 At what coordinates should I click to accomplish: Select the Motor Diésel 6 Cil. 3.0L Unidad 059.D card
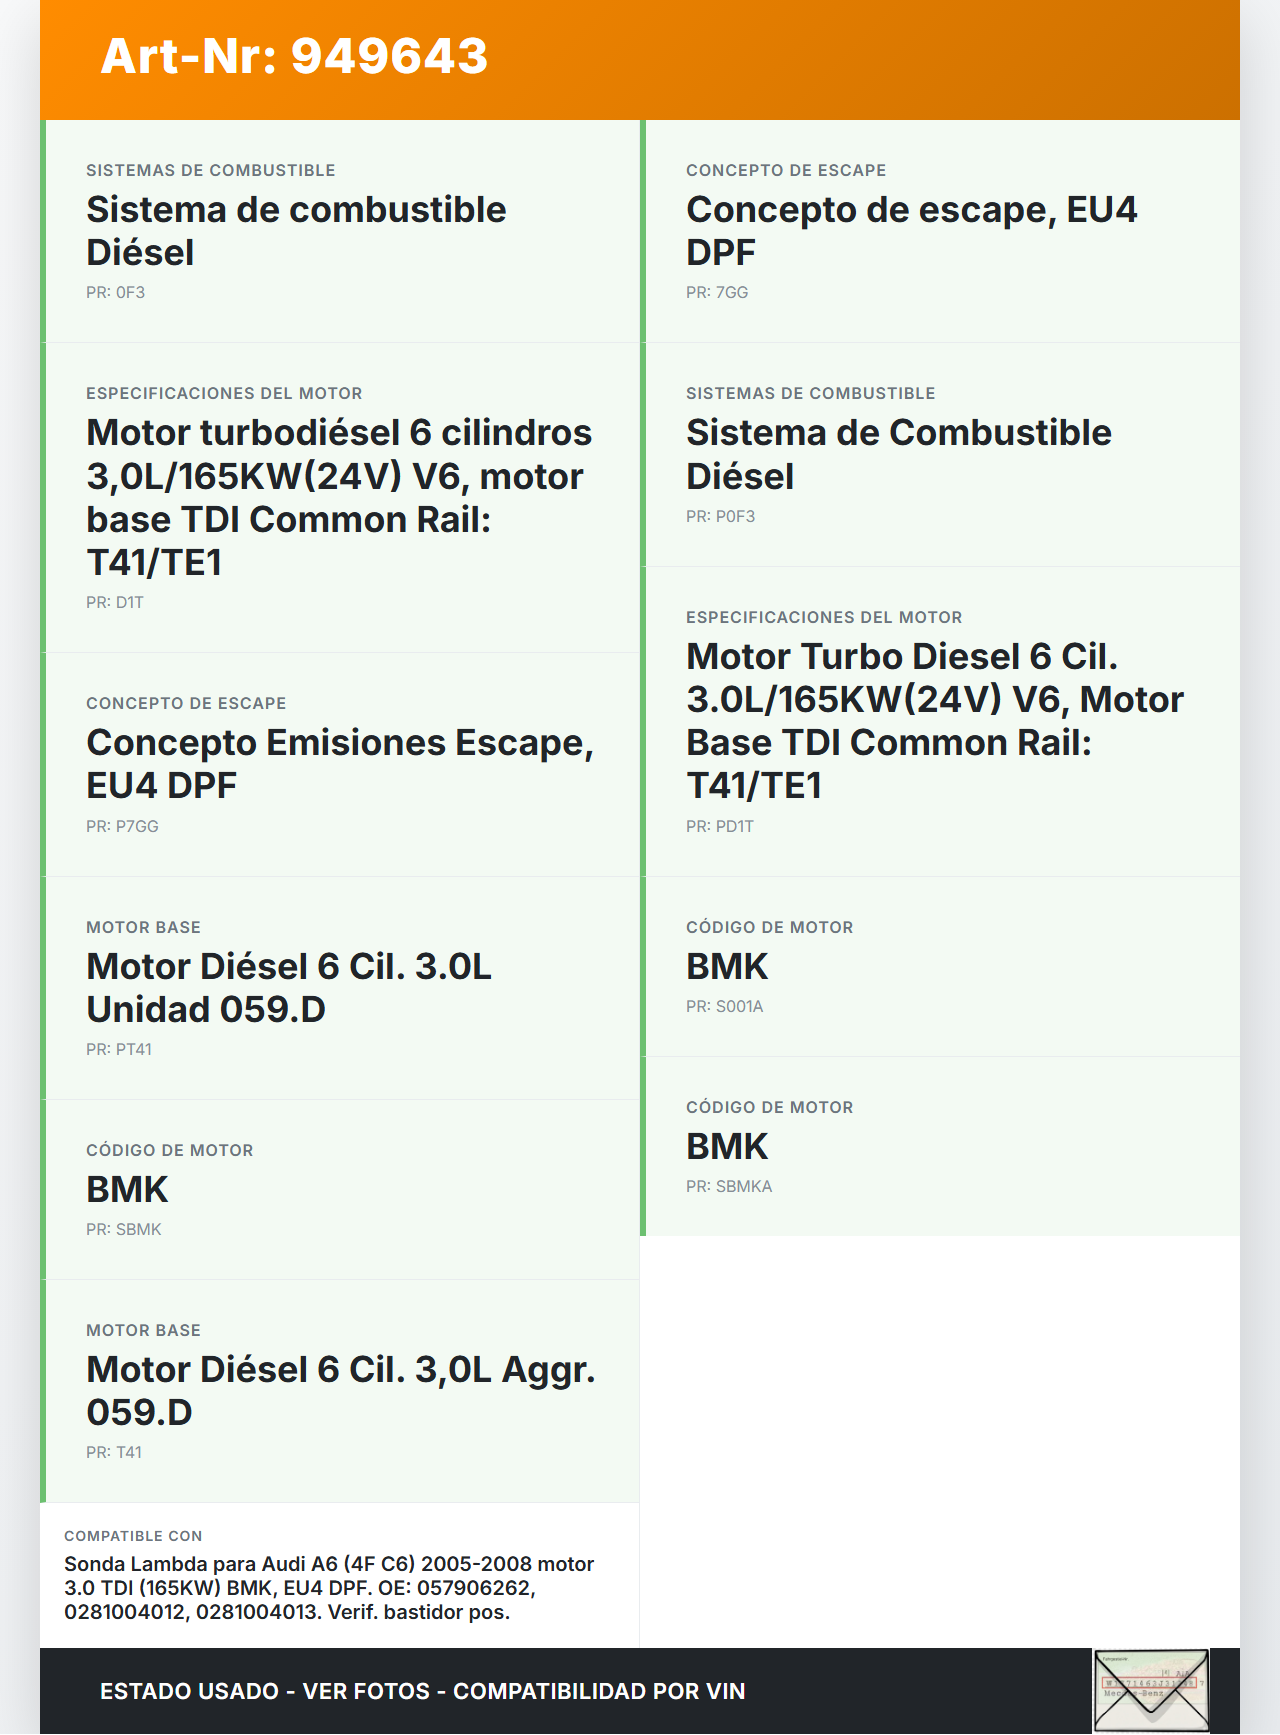click(x=340, y=988)
